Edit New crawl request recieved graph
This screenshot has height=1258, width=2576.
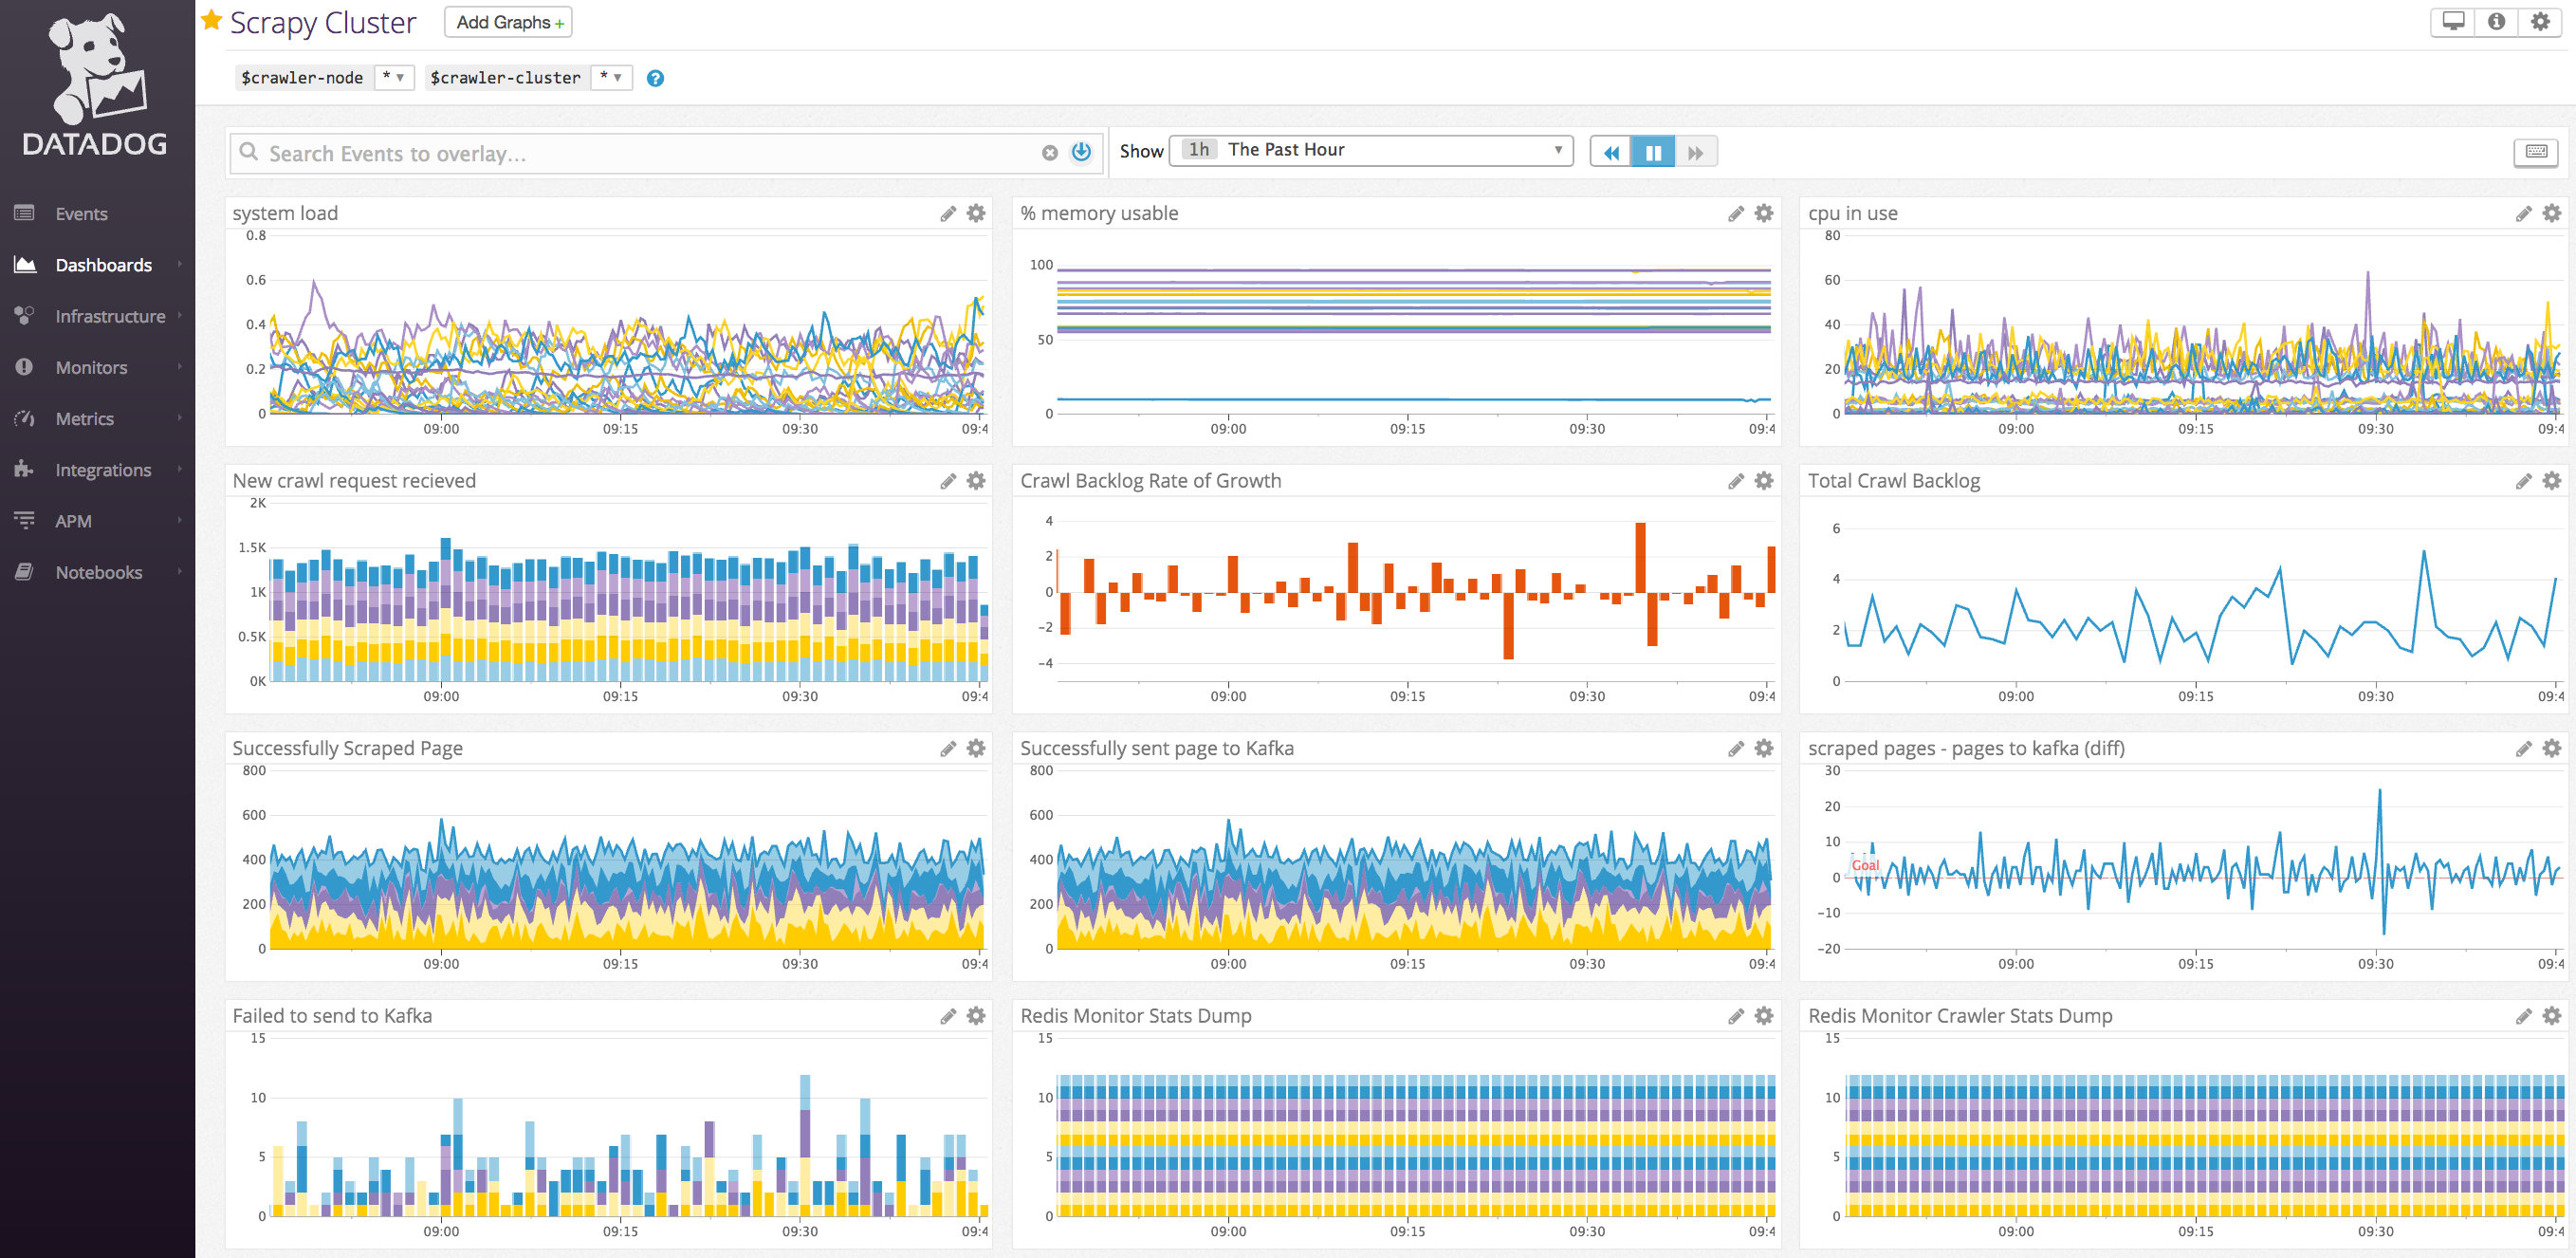948,481
